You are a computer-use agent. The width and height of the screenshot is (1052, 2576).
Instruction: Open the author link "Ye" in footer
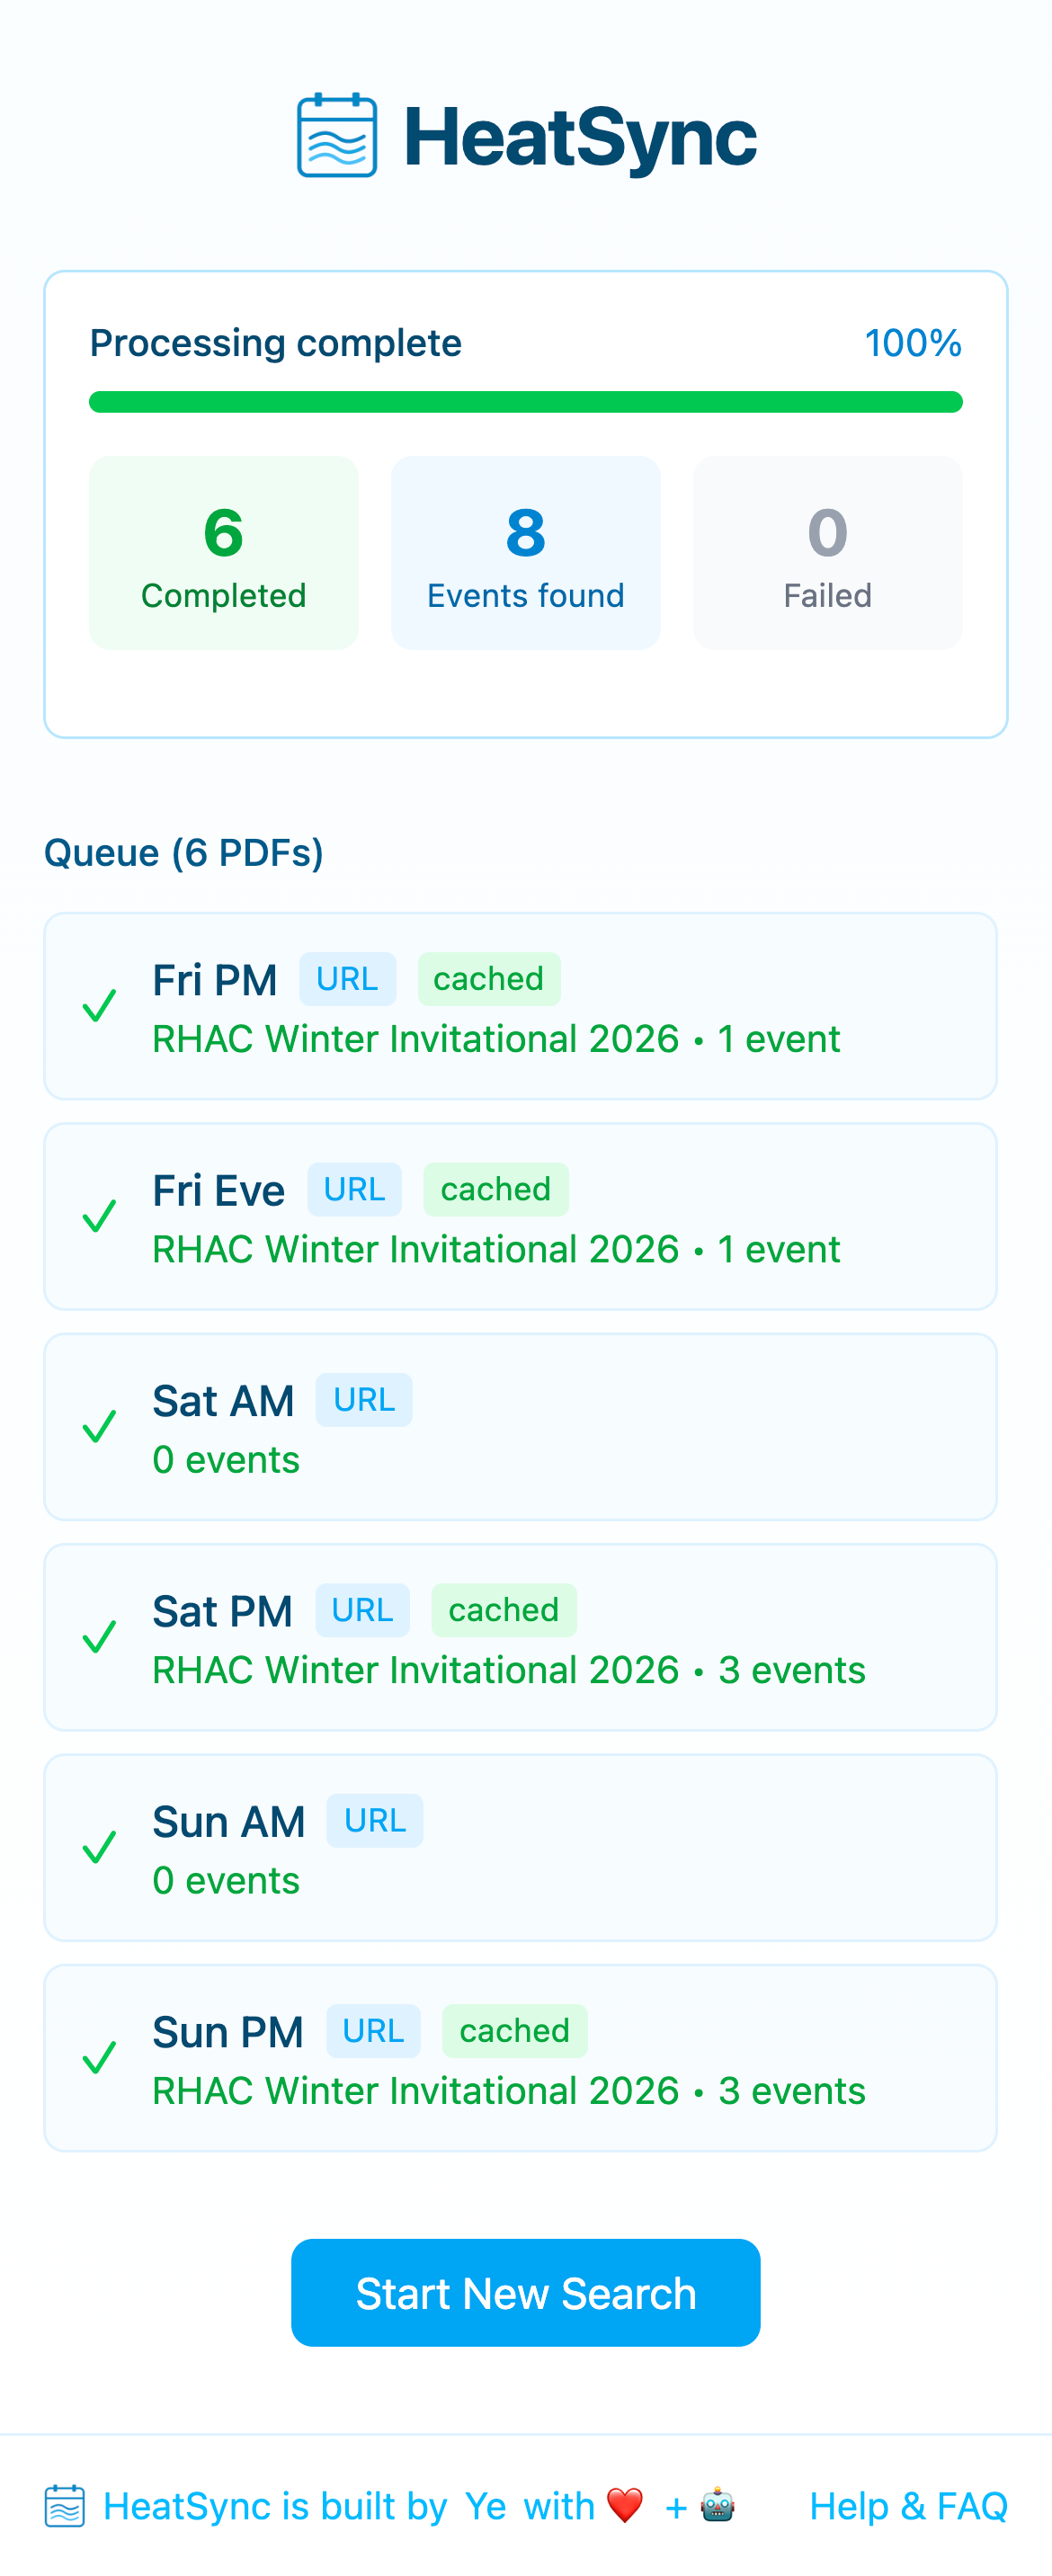click(485, 2506)
